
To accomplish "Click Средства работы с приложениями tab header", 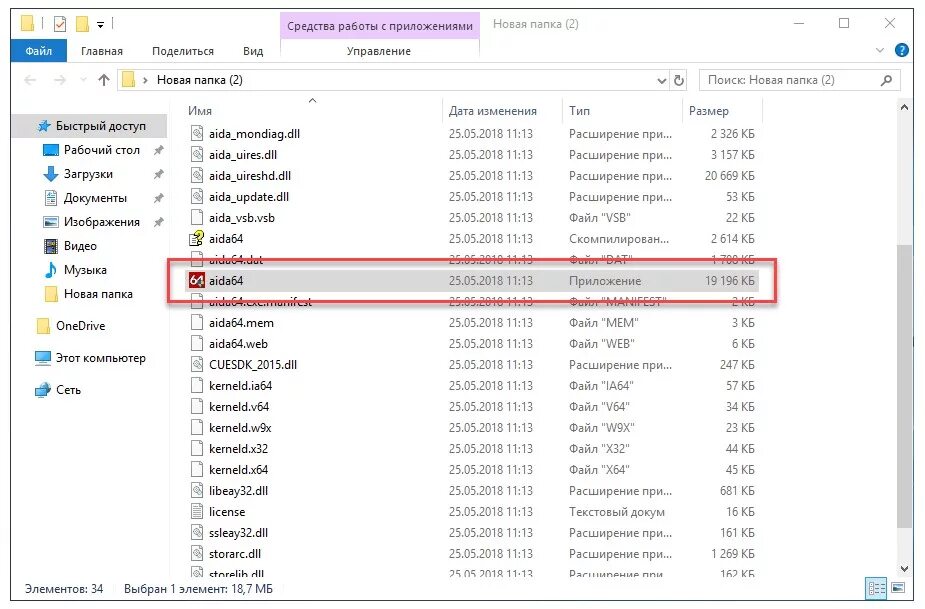I will click(379, 26).
